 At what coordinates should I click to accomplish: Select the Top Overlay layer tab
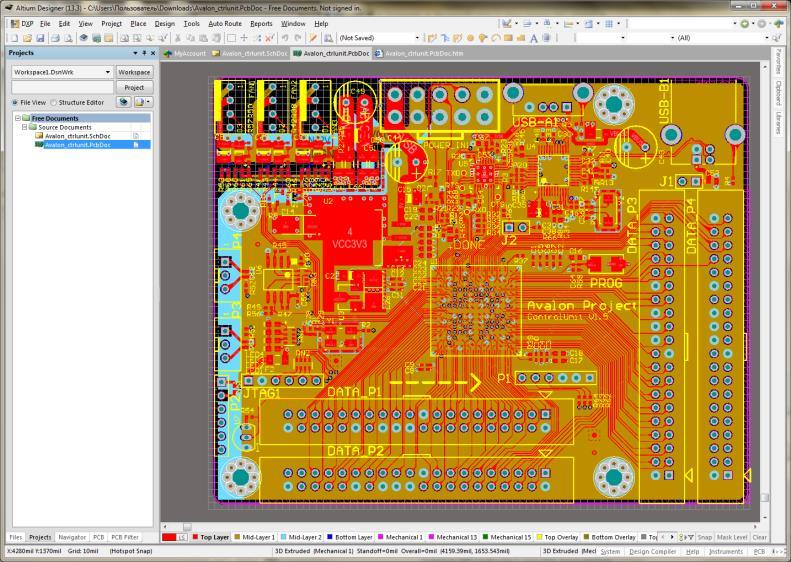pyautogui.click(x=557, y=537)
